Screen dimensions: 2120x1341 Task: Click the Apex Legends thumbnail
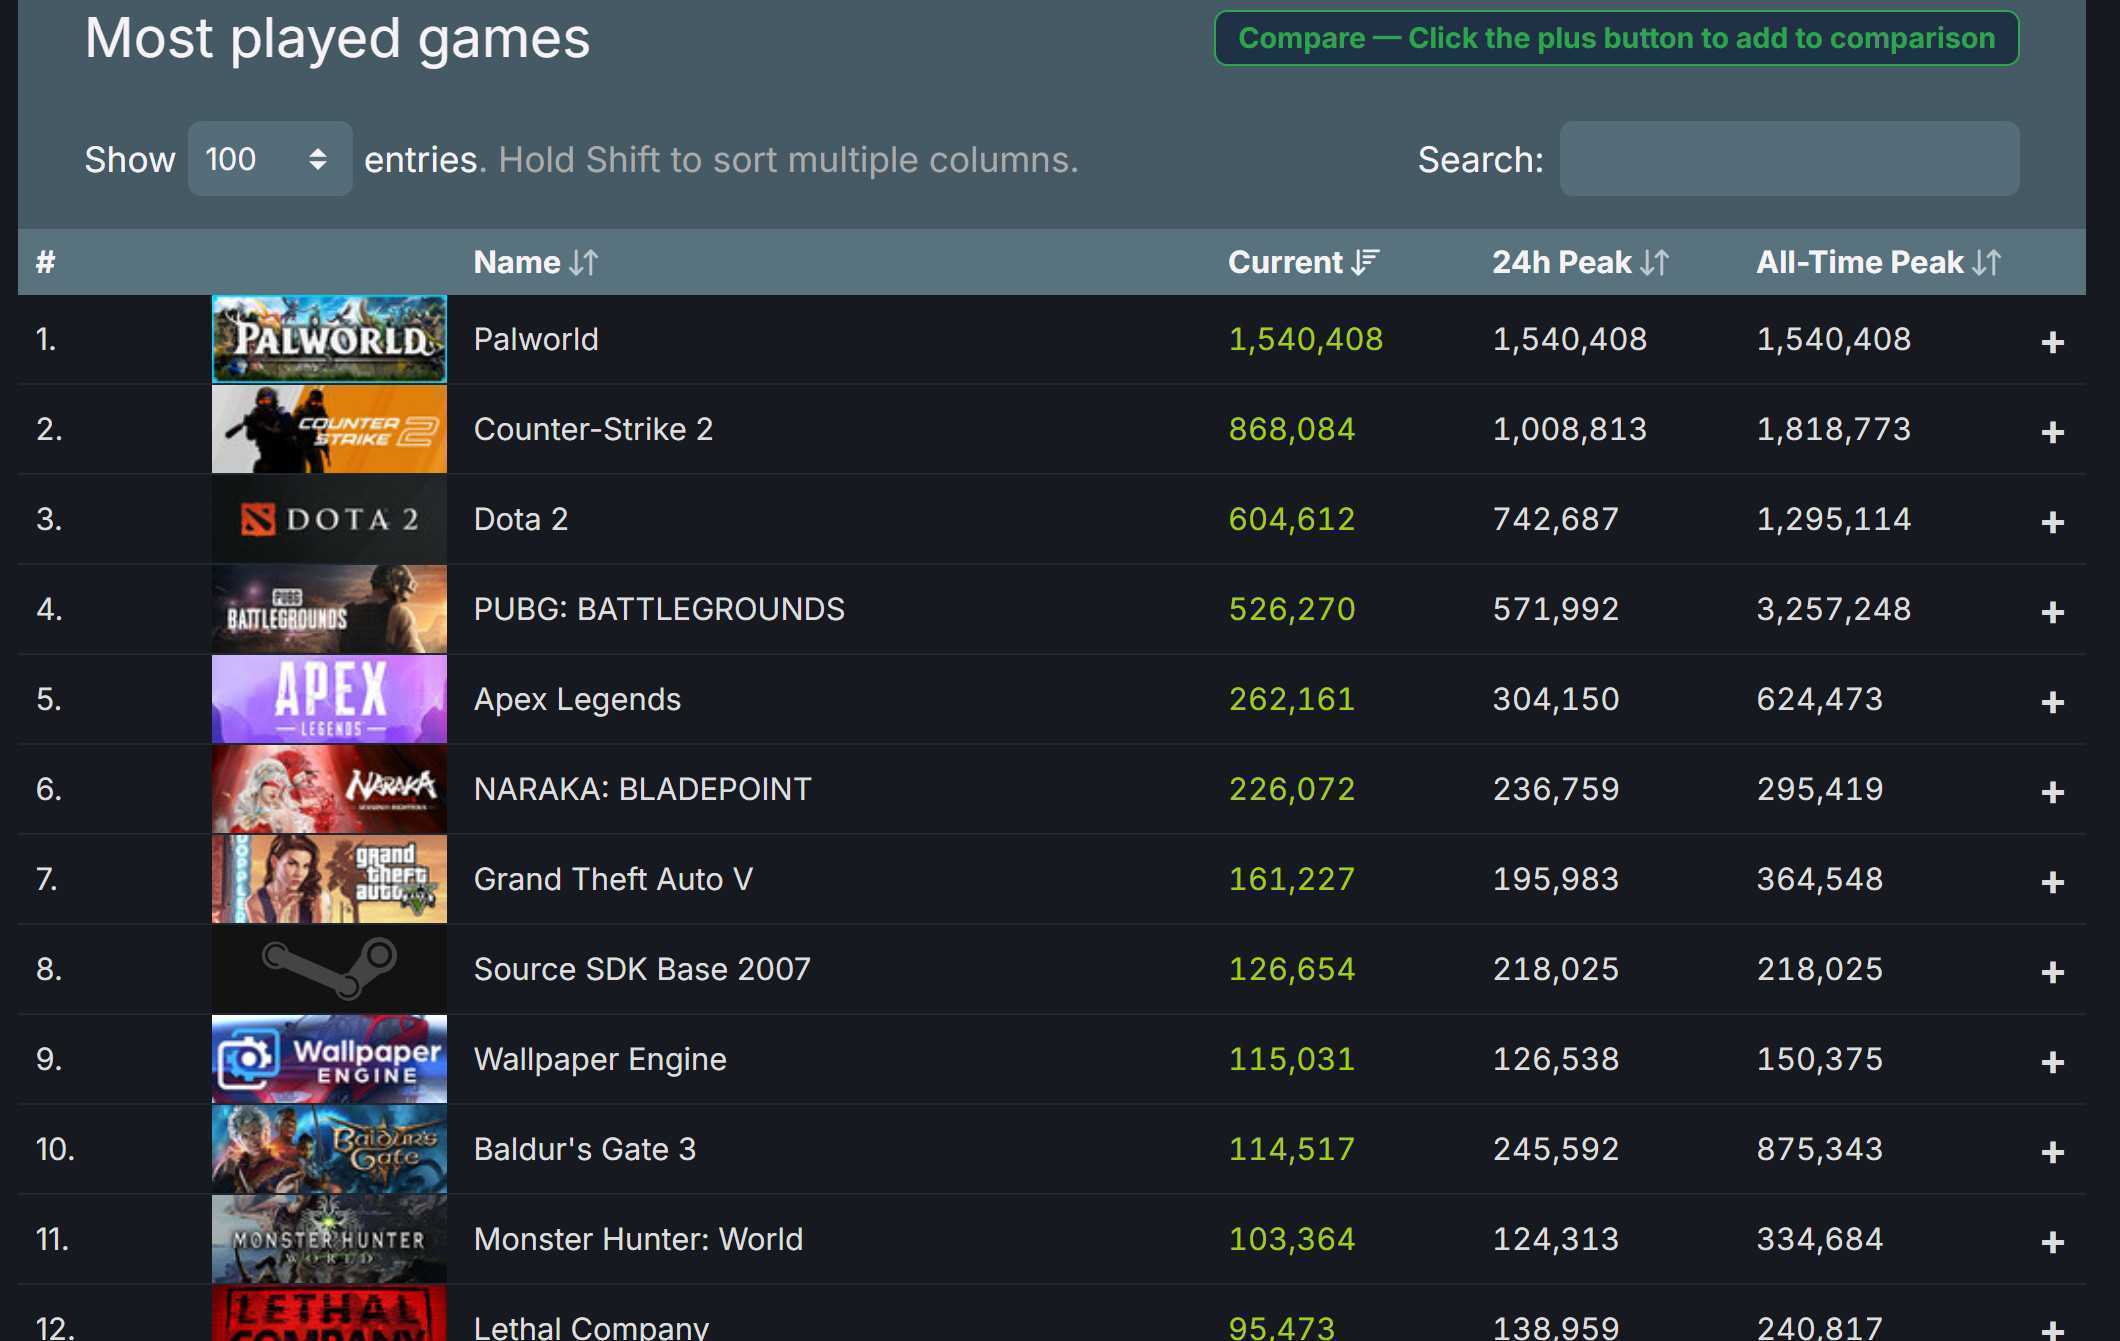click(x=329, y=699)
